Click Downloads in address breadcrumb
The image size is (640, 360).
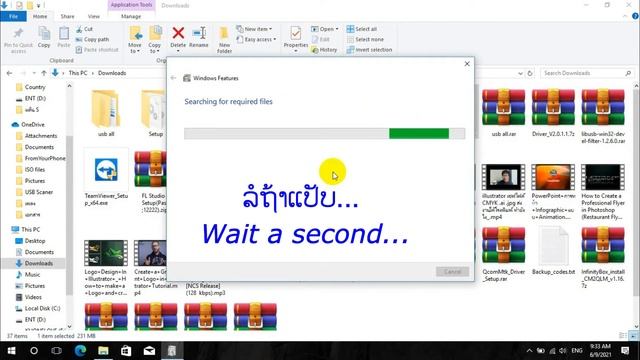pyautogui.click(x=112, y=73)
